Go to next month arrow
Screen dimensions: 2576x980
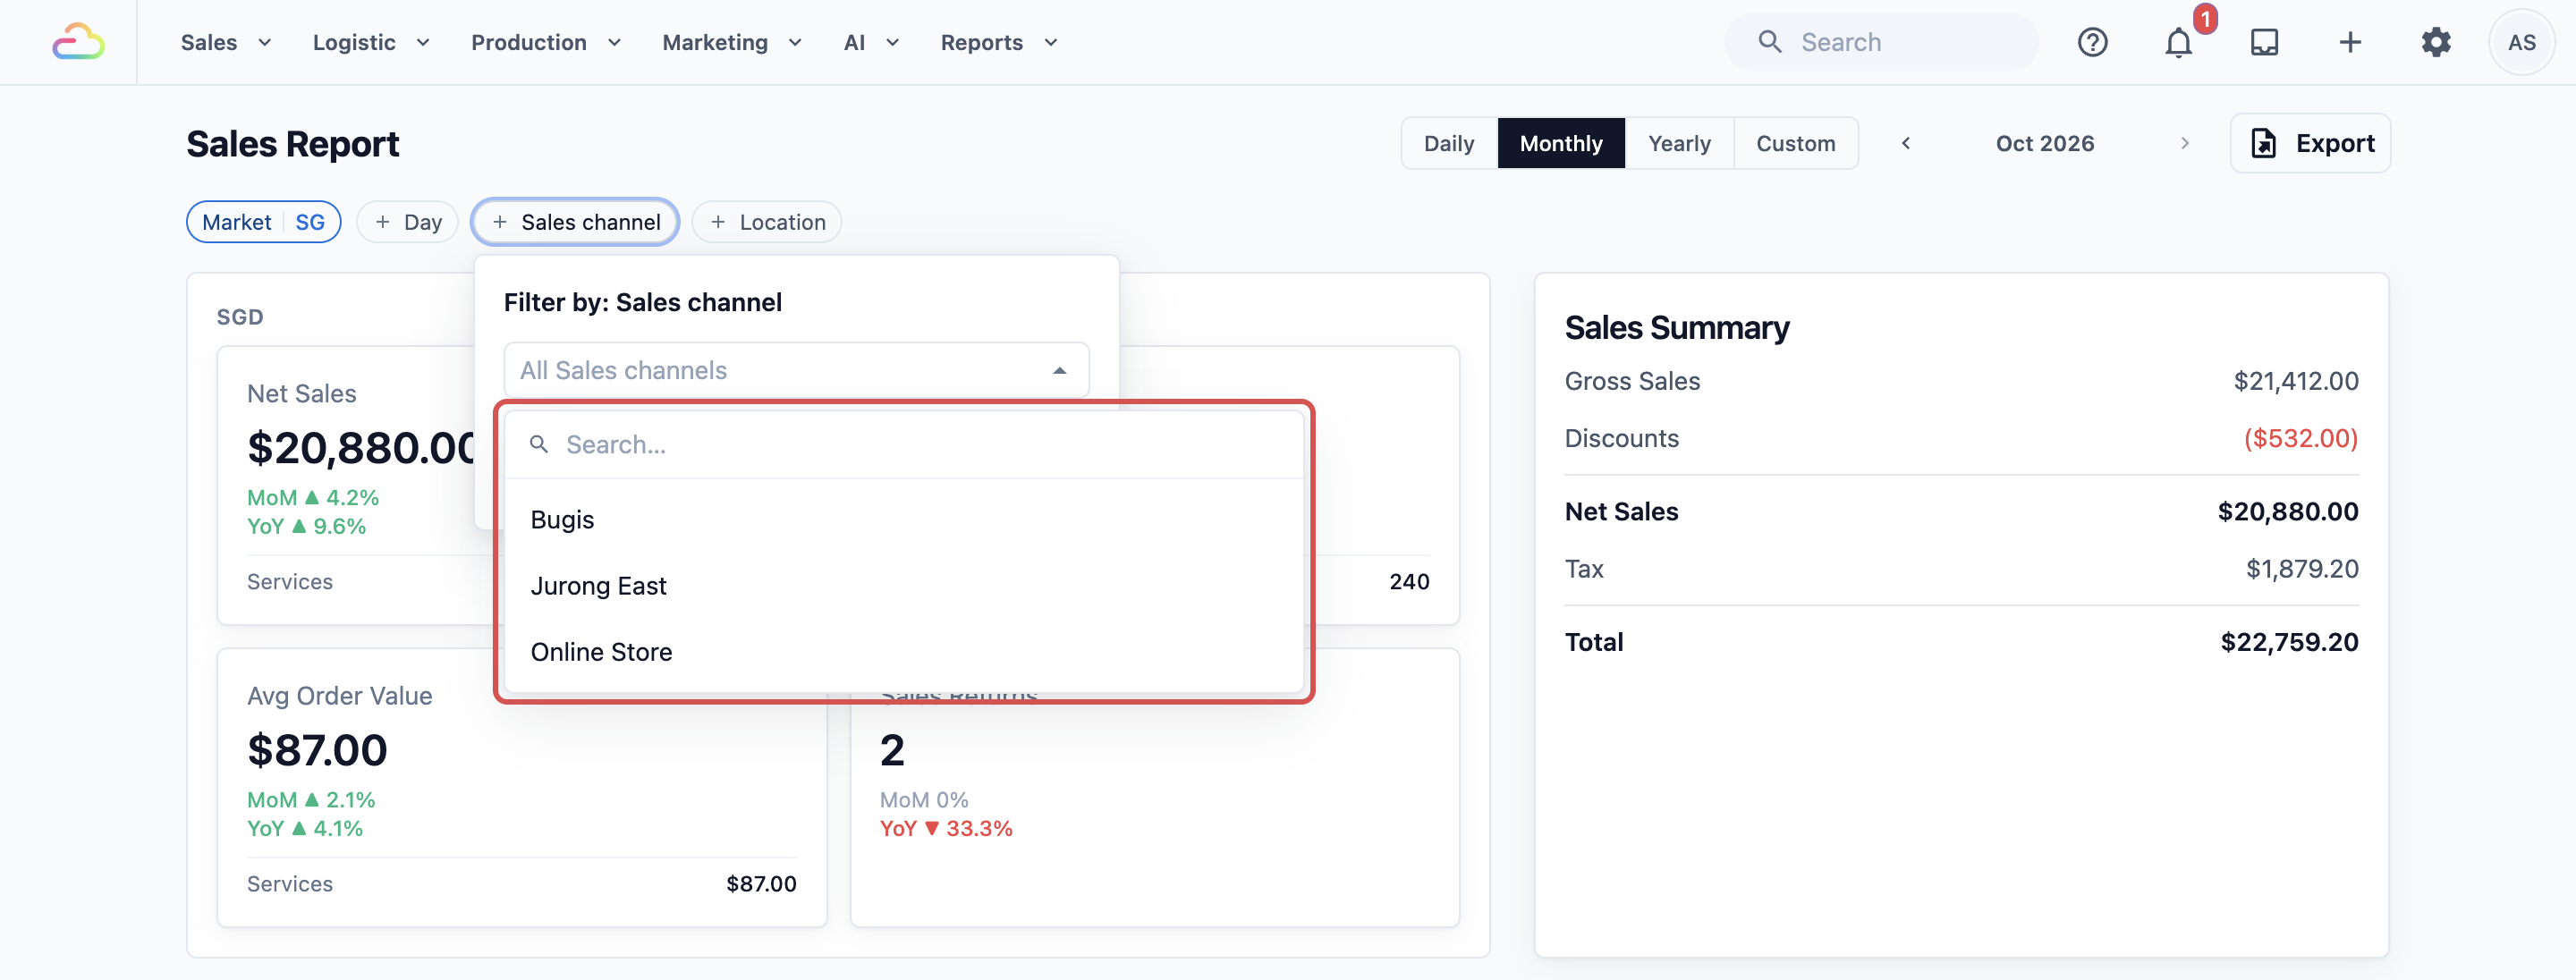[2184, 143]
